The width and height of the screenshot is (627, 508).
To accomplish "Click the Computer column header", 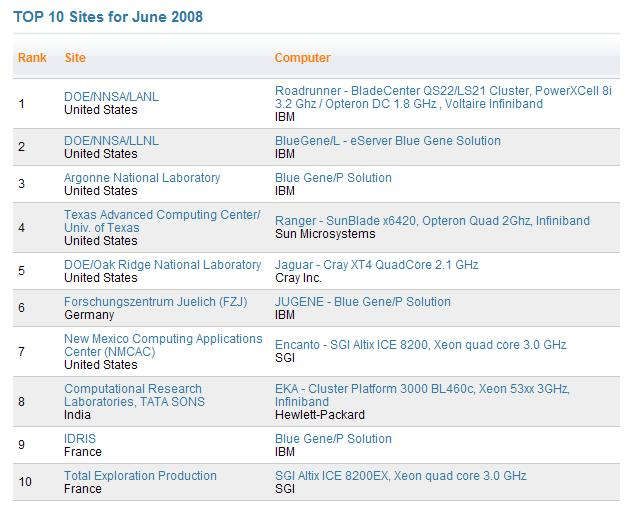I will pyautogui.click(x=302, y=58).
